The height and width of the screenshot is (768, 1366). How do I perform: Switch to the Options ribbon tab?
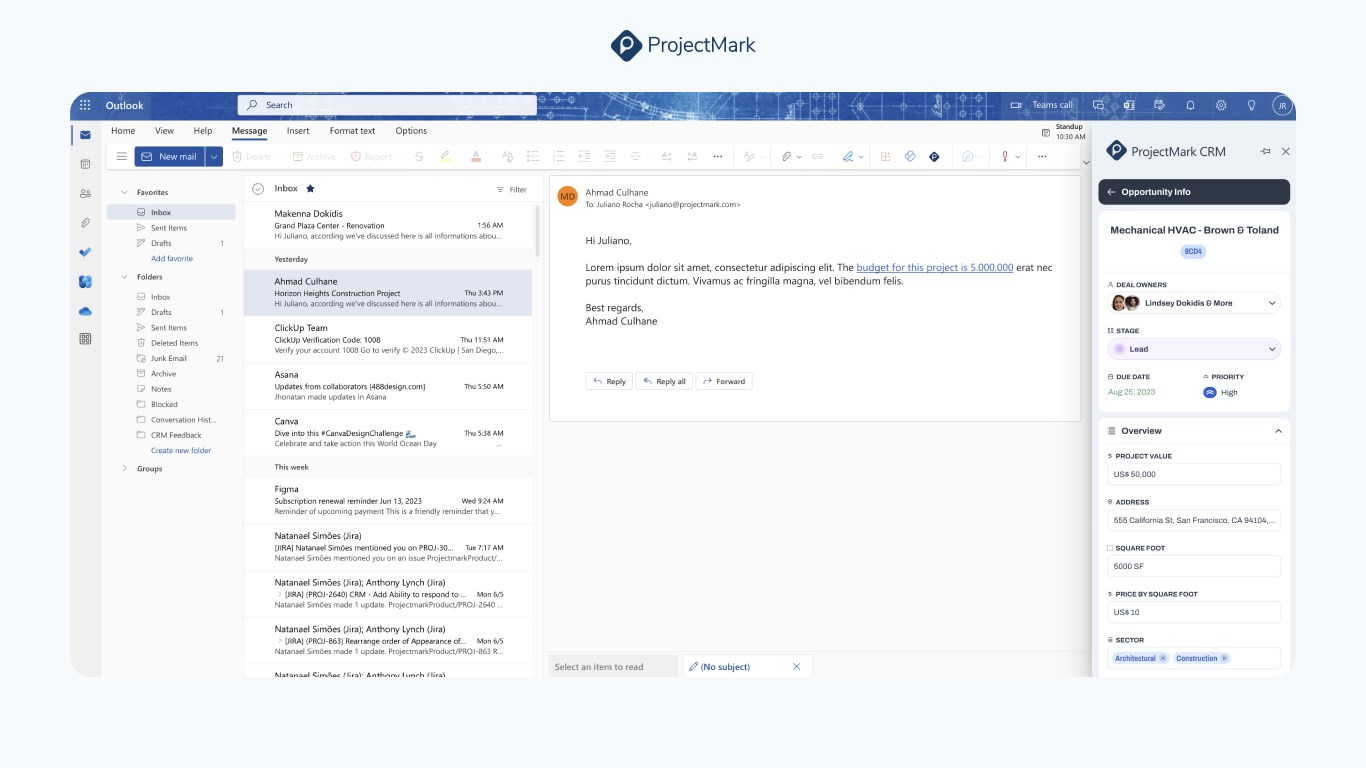click(411, 131)
